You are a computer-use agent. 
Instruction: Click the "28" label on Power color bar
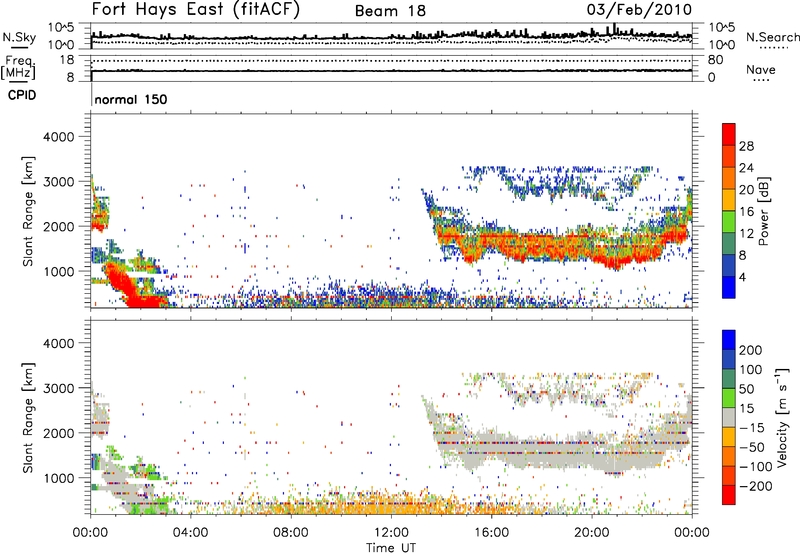point(746,146)
